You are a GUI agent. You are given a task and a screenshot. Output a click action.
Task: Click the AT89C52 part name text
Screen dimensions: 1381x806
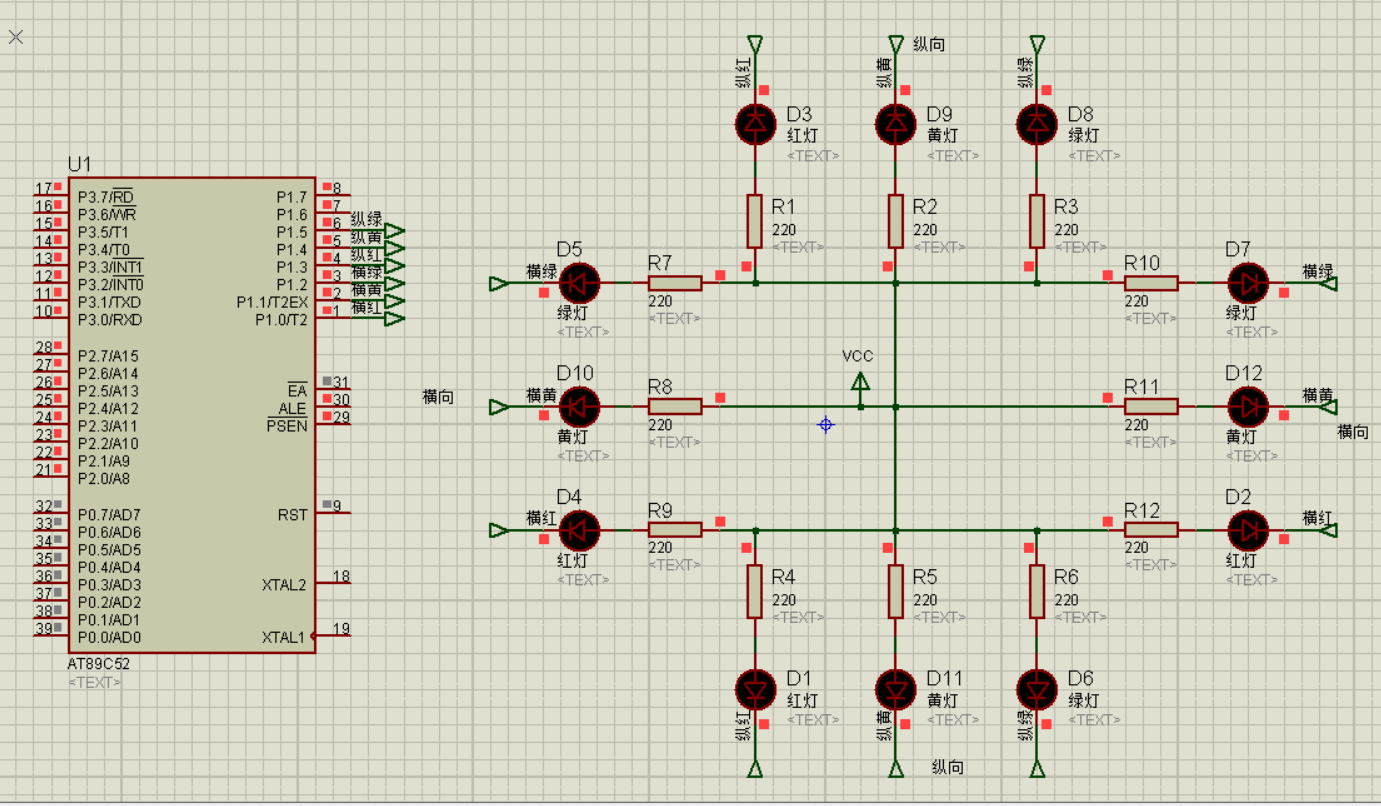[x=99, y=663]
